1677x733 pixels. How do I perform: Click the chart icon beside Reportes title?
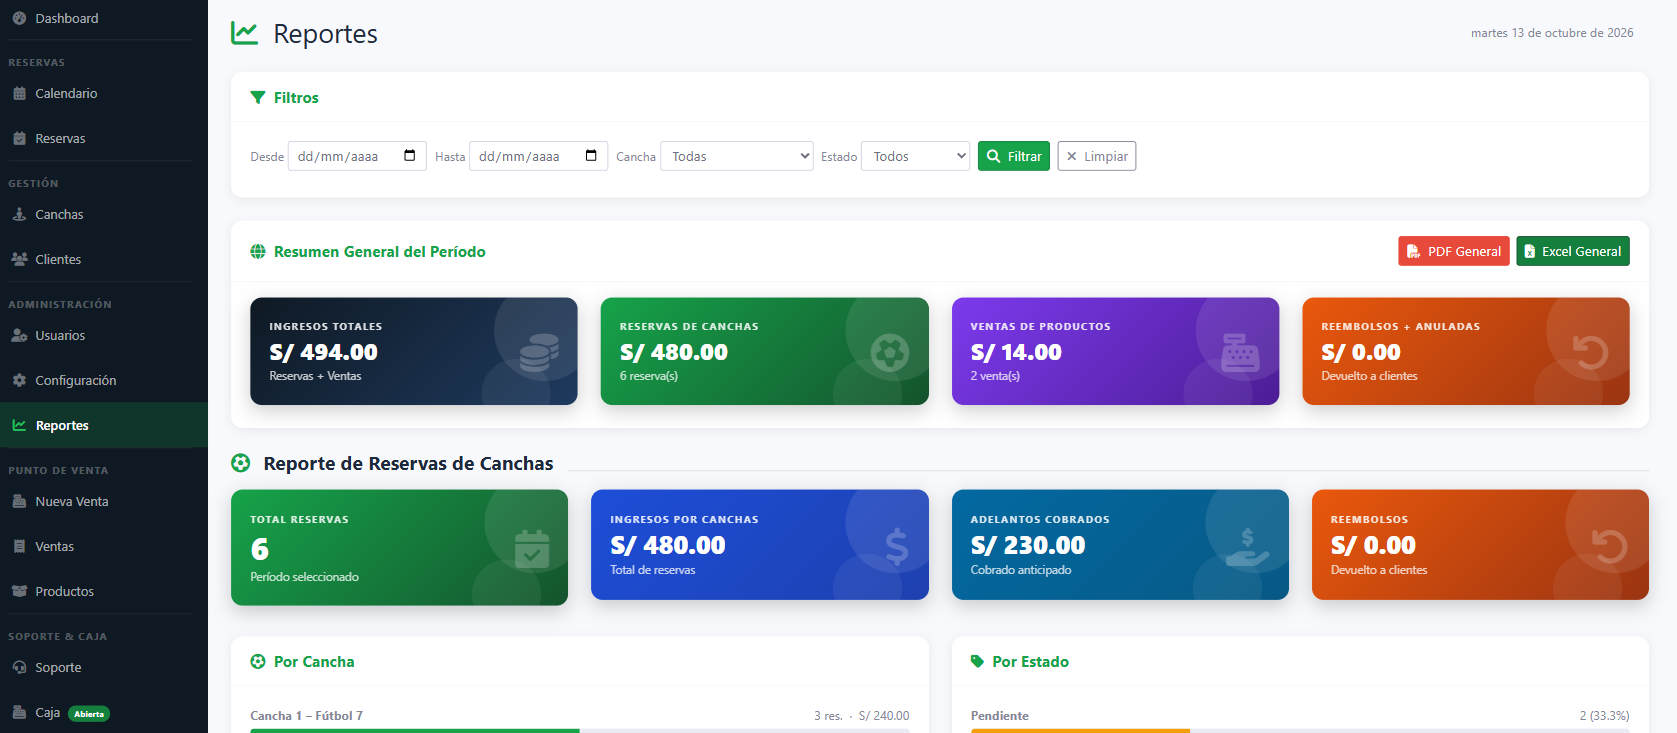[245, 33]
